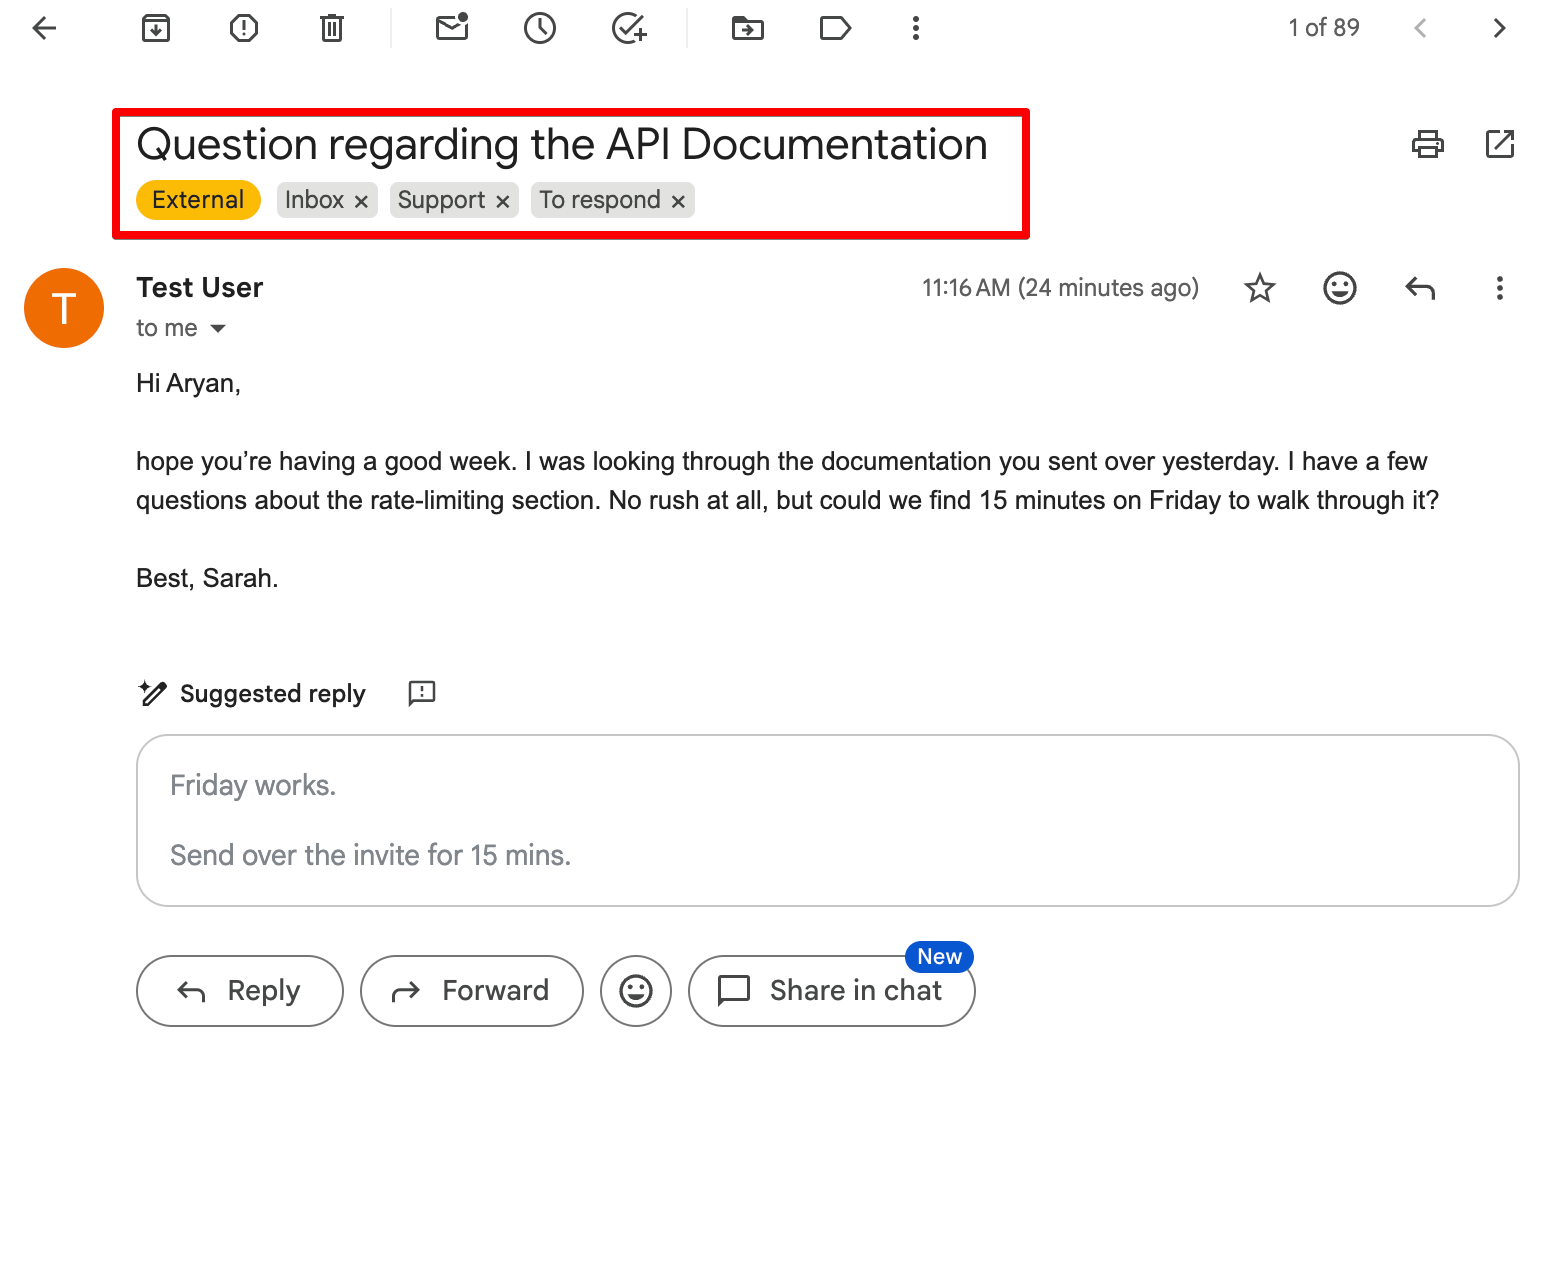Send feedback on the suggested reply
This screenshot has width=1566, height=1264.
[422, 693]
